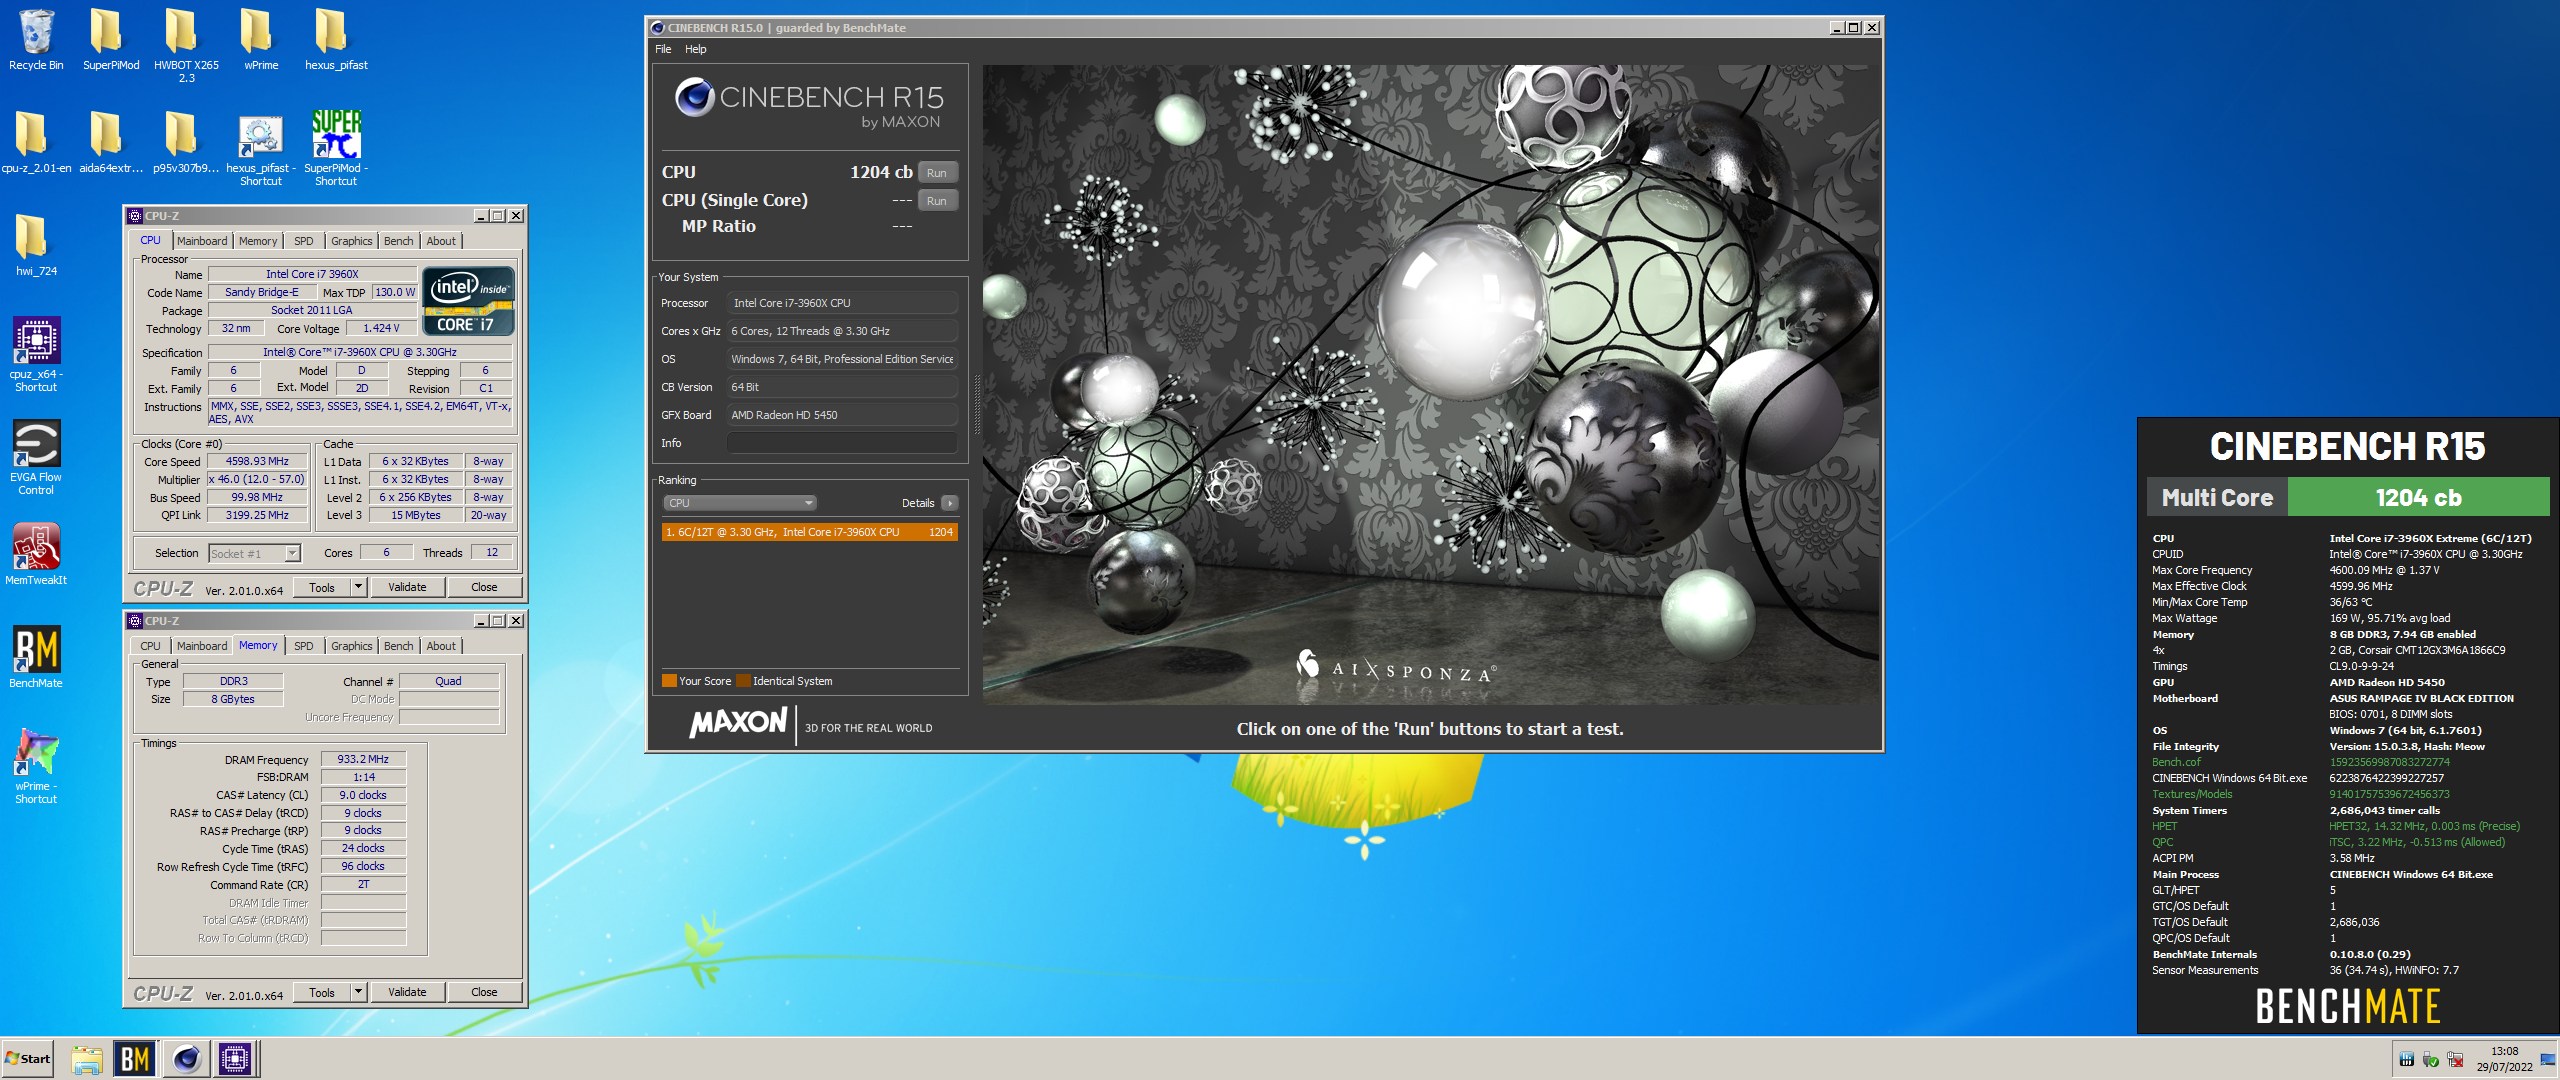Click the Cinebench rendered scene image
The width and height of the screenshot is (2560, 1080).
(x=1430, y=384)
